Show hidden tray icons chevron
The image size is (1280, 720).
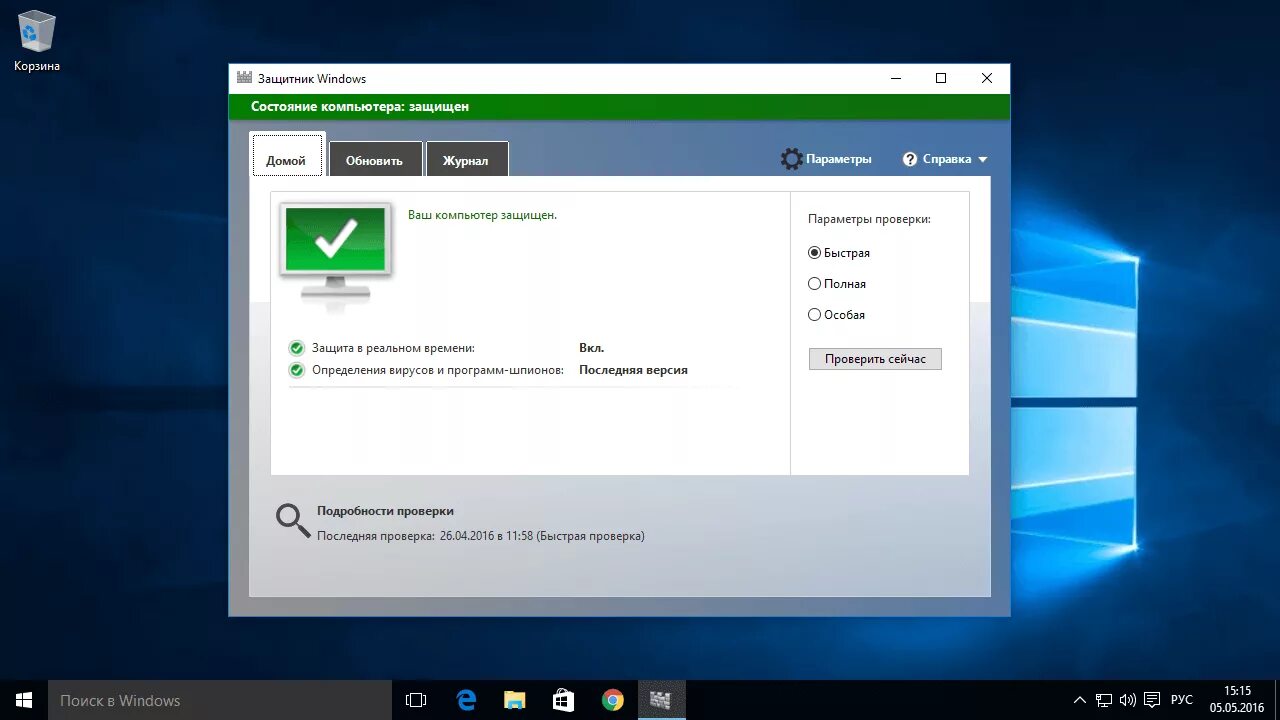coord(1079,700)
